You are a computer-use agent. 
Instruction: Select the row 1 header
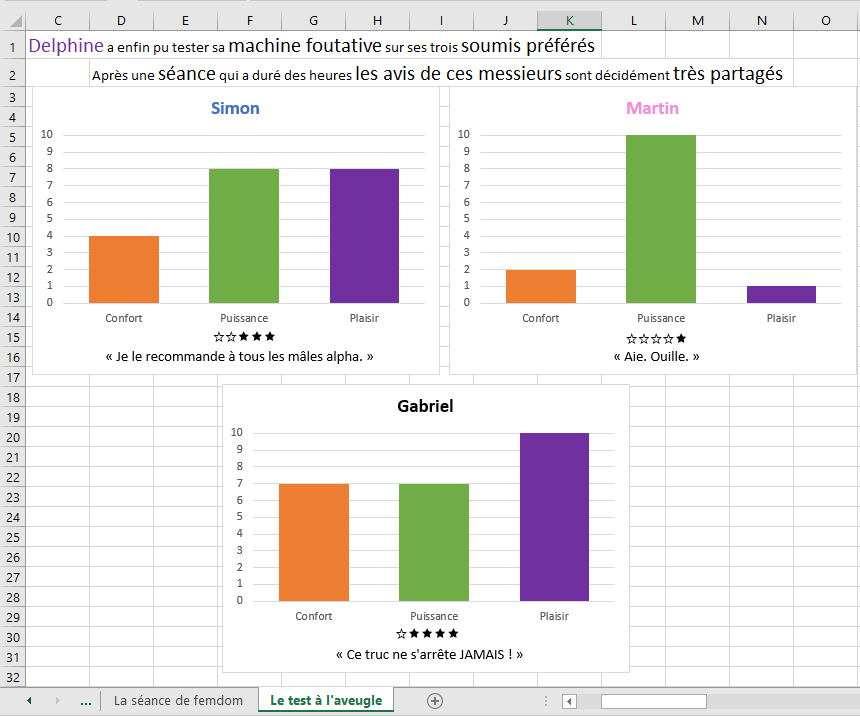coord(12,47)
